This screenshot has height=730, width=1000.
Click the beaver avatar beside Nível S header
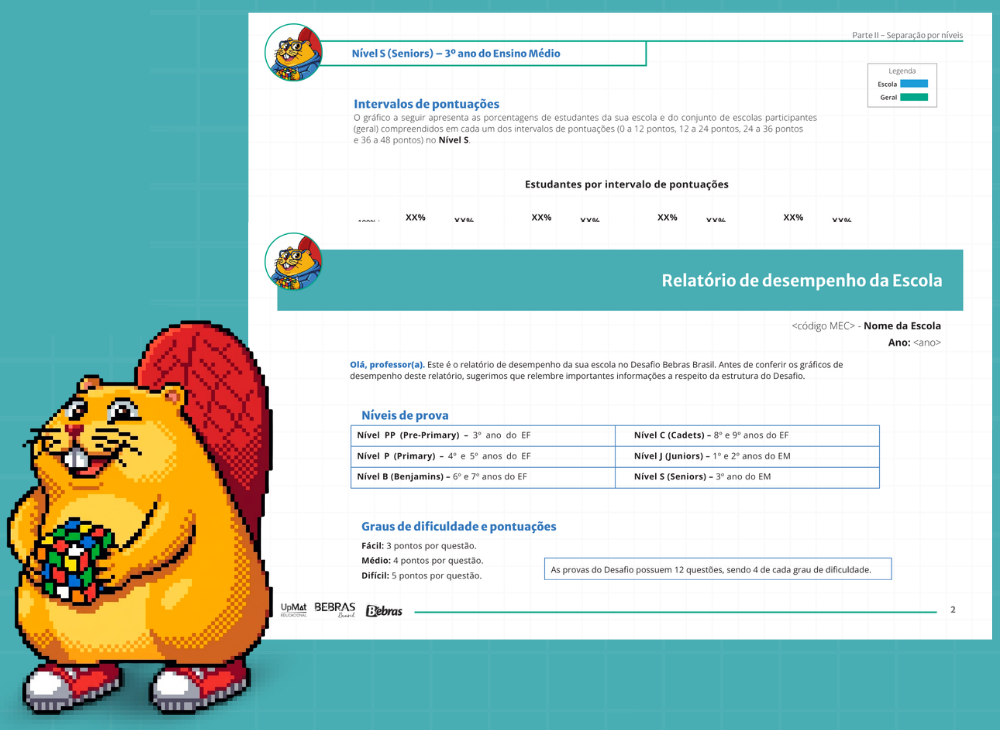pyautogui.click(x=293, y=52)
